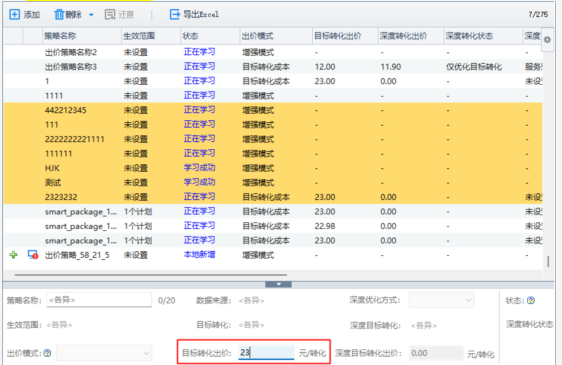Sort by the 生效范围 column header
The height and width of the screenshot is (365, 562).
[x=151, y=36]
